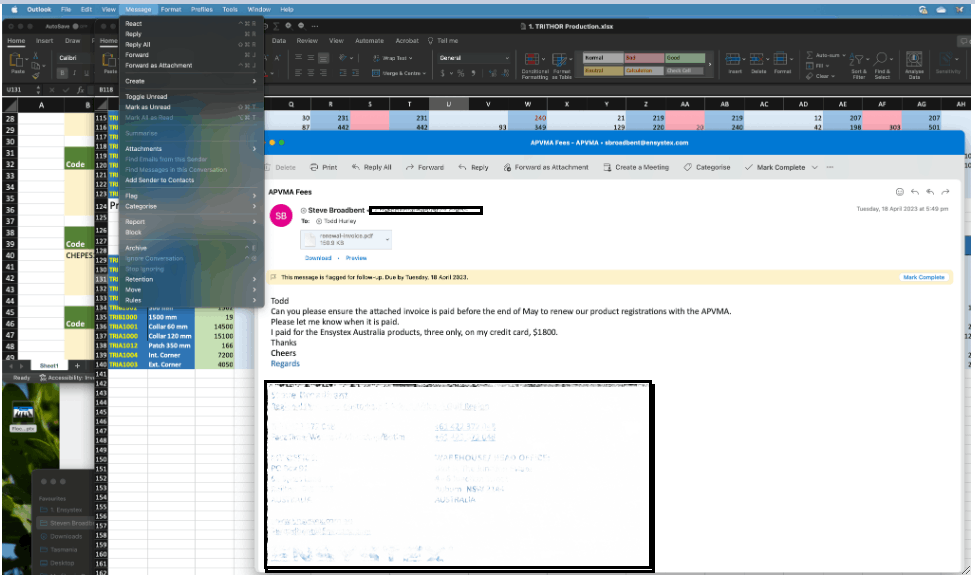Expand the Retention submenu
This screenshot has width=975, height=580.
190,279
